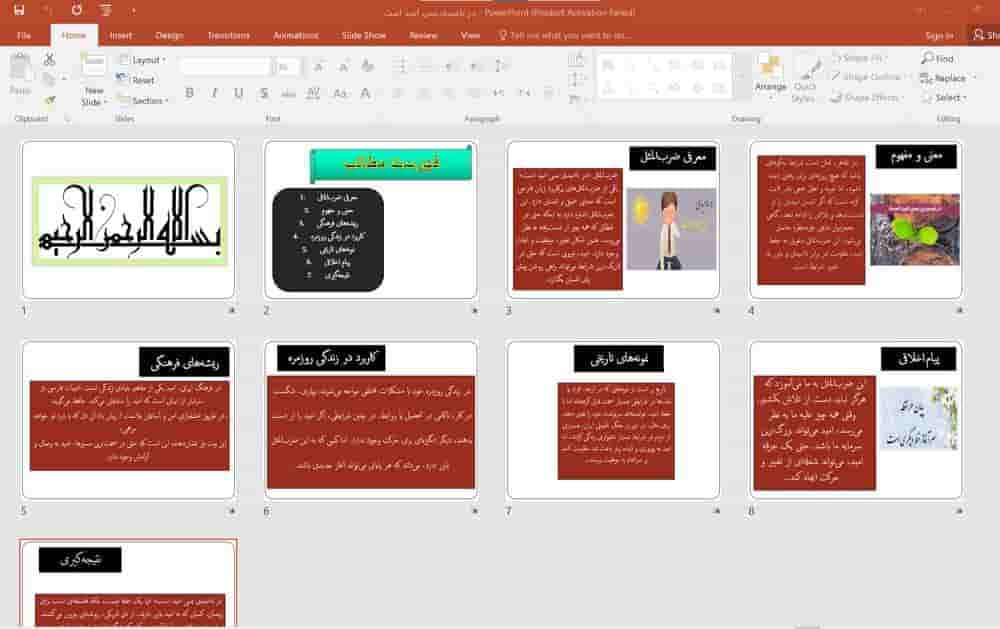Click the New Slide thumbnail icon

[x=94, y=66]
